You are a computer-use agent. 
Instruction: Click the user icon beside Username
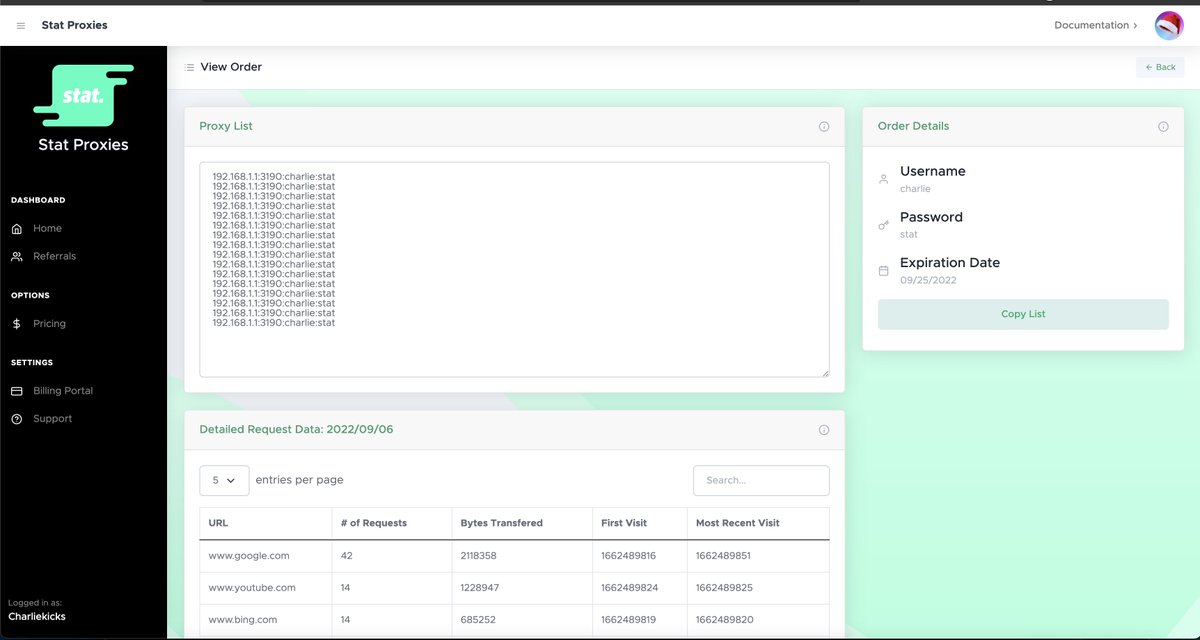click(x=883, y=180)
